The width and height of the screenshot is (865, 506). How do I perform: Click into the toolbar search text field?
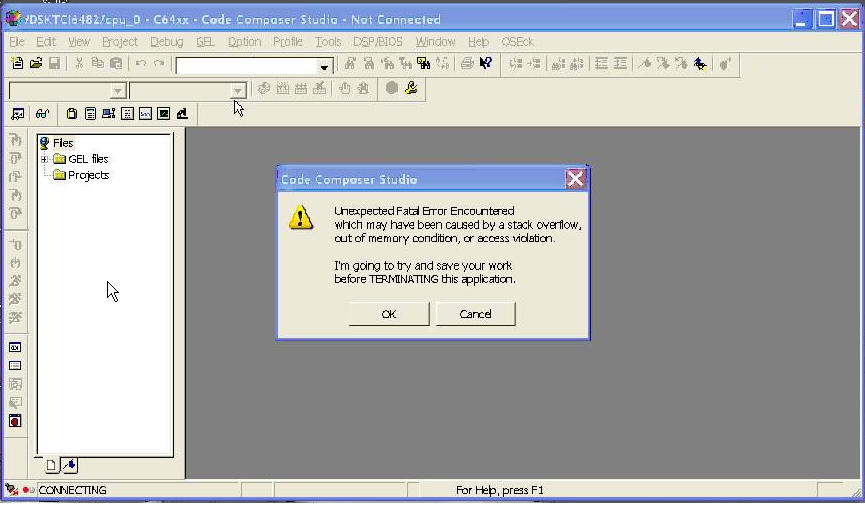click(x=247, y=66)
